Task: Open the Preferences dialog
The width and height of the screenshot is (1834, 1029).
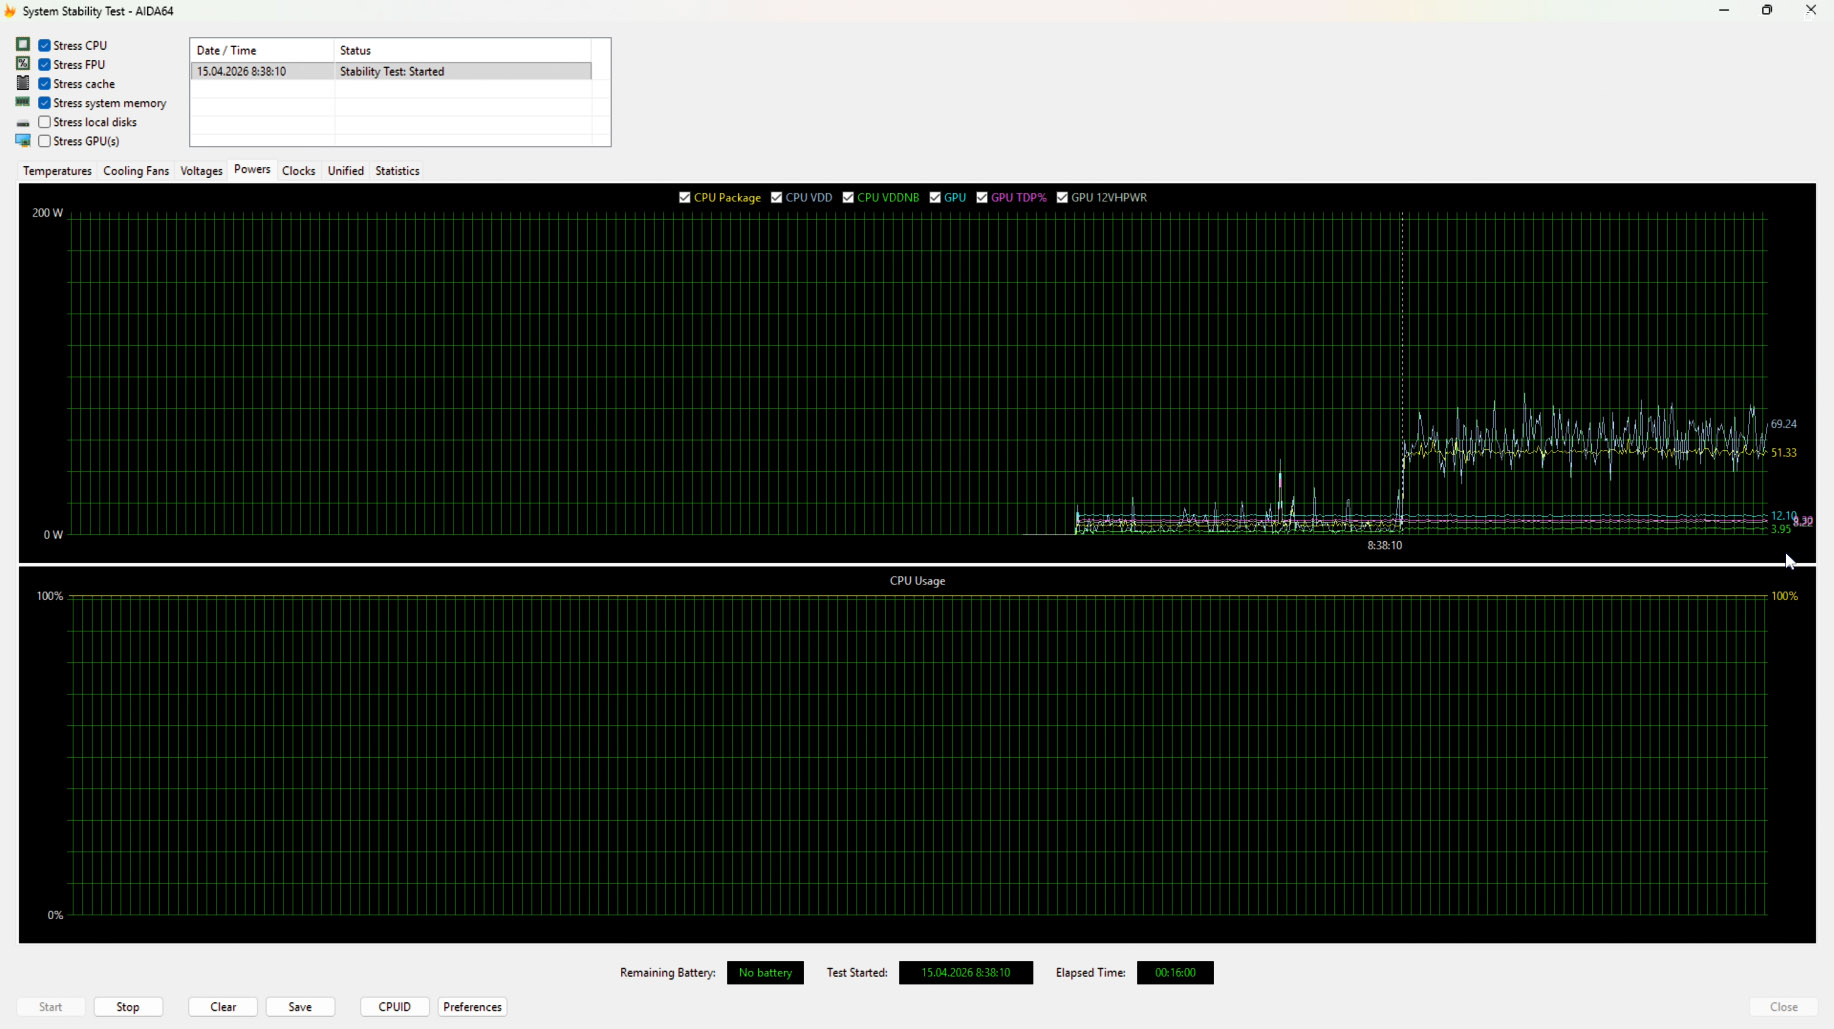Action: click(472, 1007)
